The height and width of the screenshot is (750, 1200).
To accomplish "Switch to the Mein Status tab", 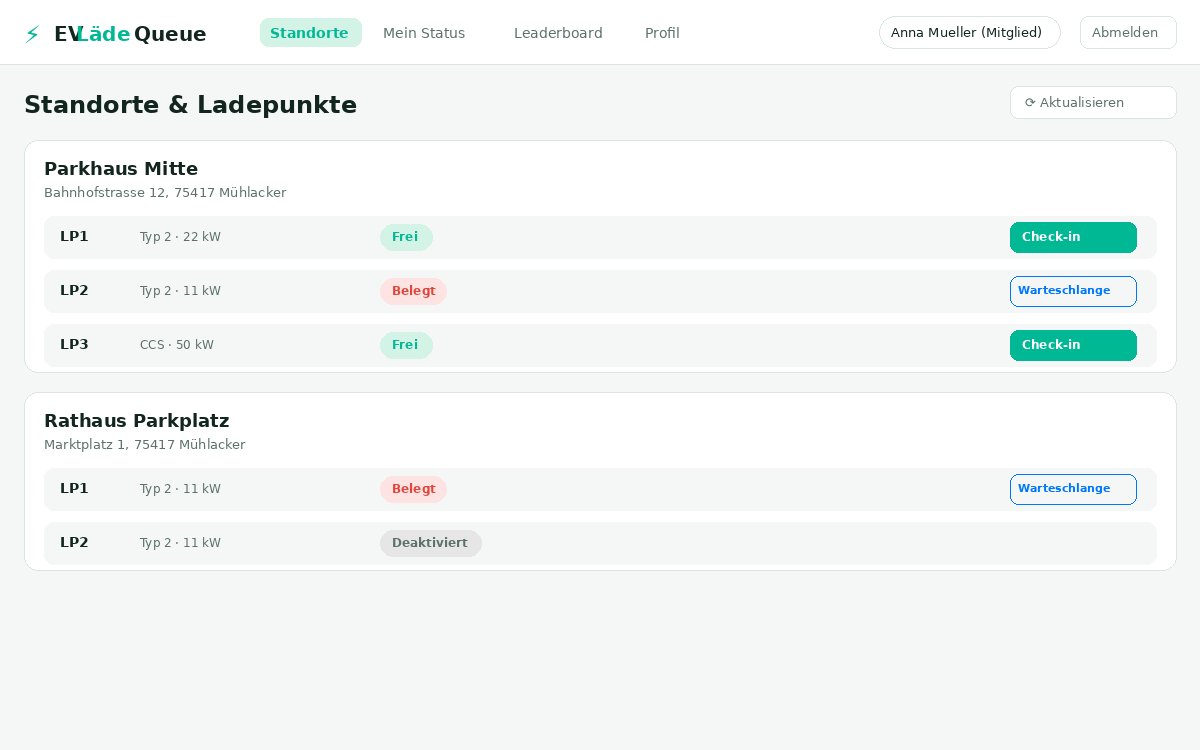I will click(x=424, y=33).
